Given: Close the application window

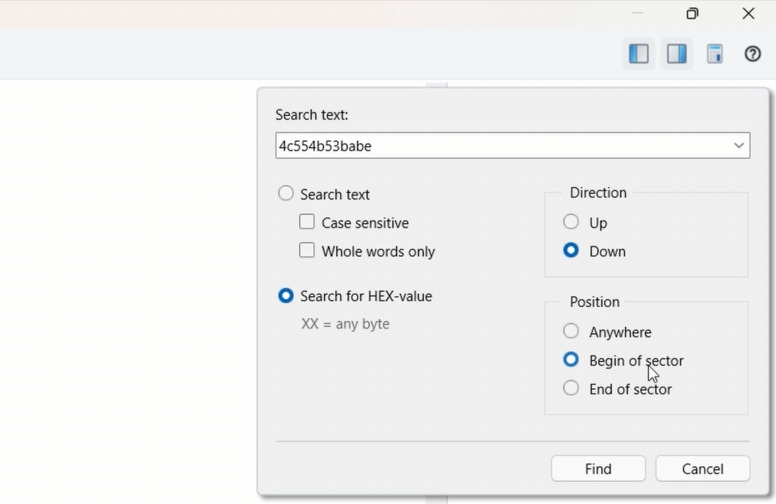Looking at the screenshot, I should click(748, 13).
